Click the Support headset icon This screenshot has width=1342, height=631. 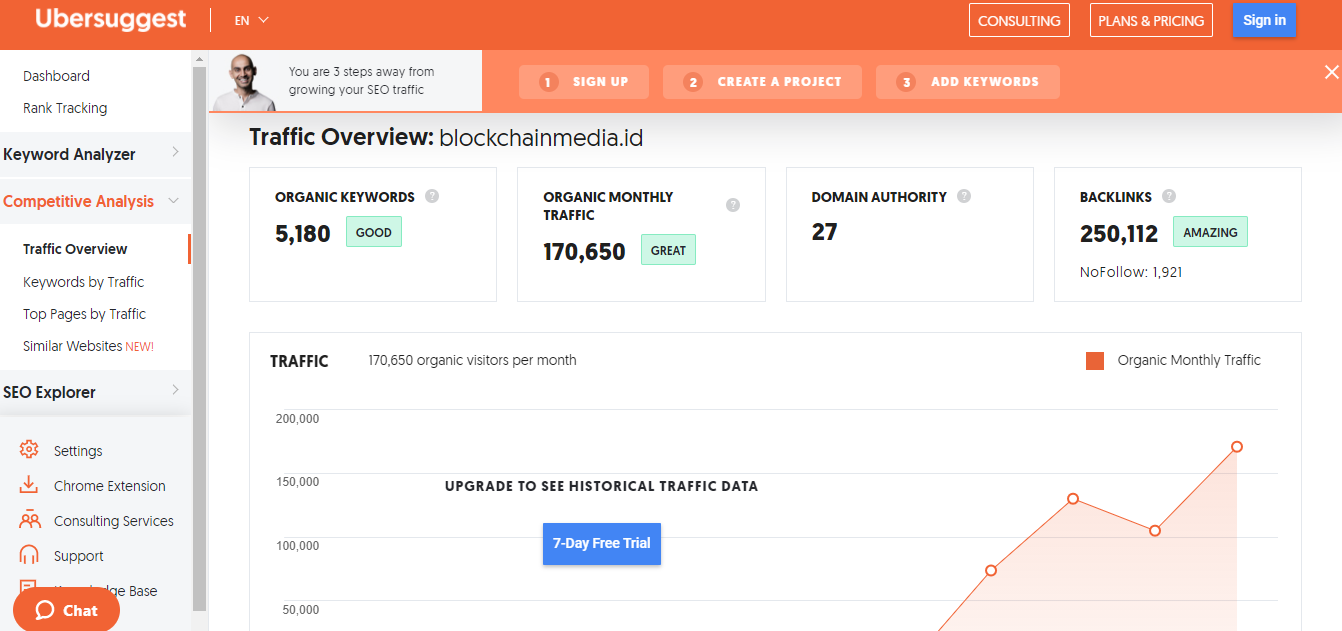(x=29, y=555)
